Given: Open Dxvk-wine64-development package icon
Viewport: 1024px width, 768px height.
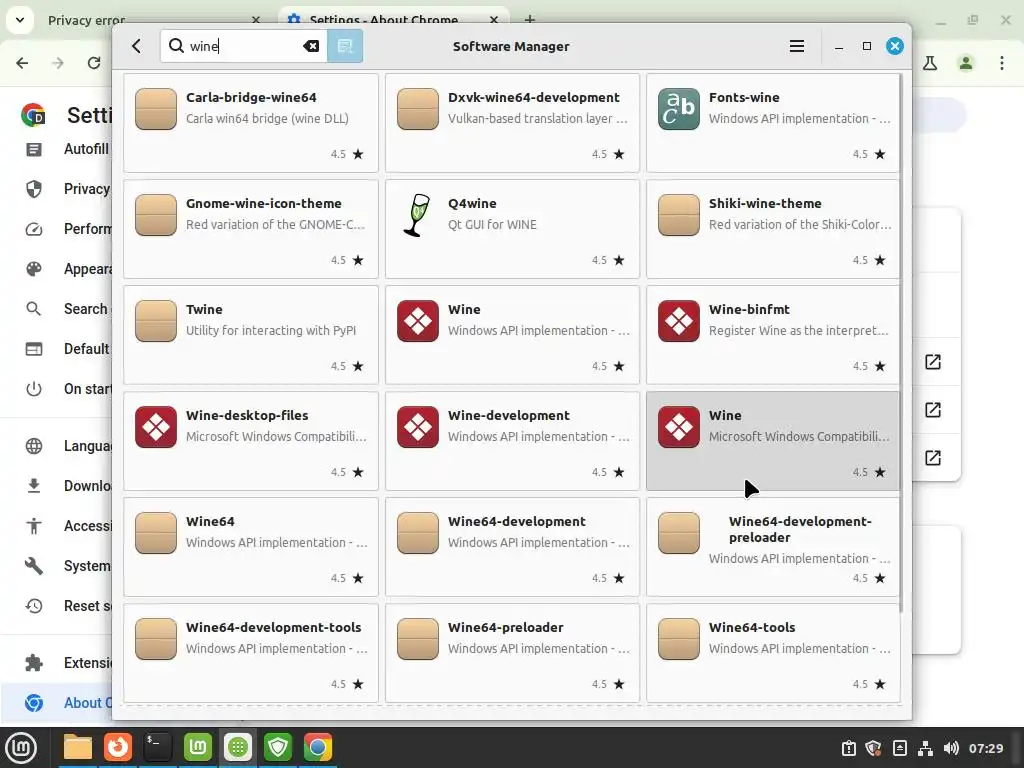Looking at the screenshot, I should [x=418, y=109].
